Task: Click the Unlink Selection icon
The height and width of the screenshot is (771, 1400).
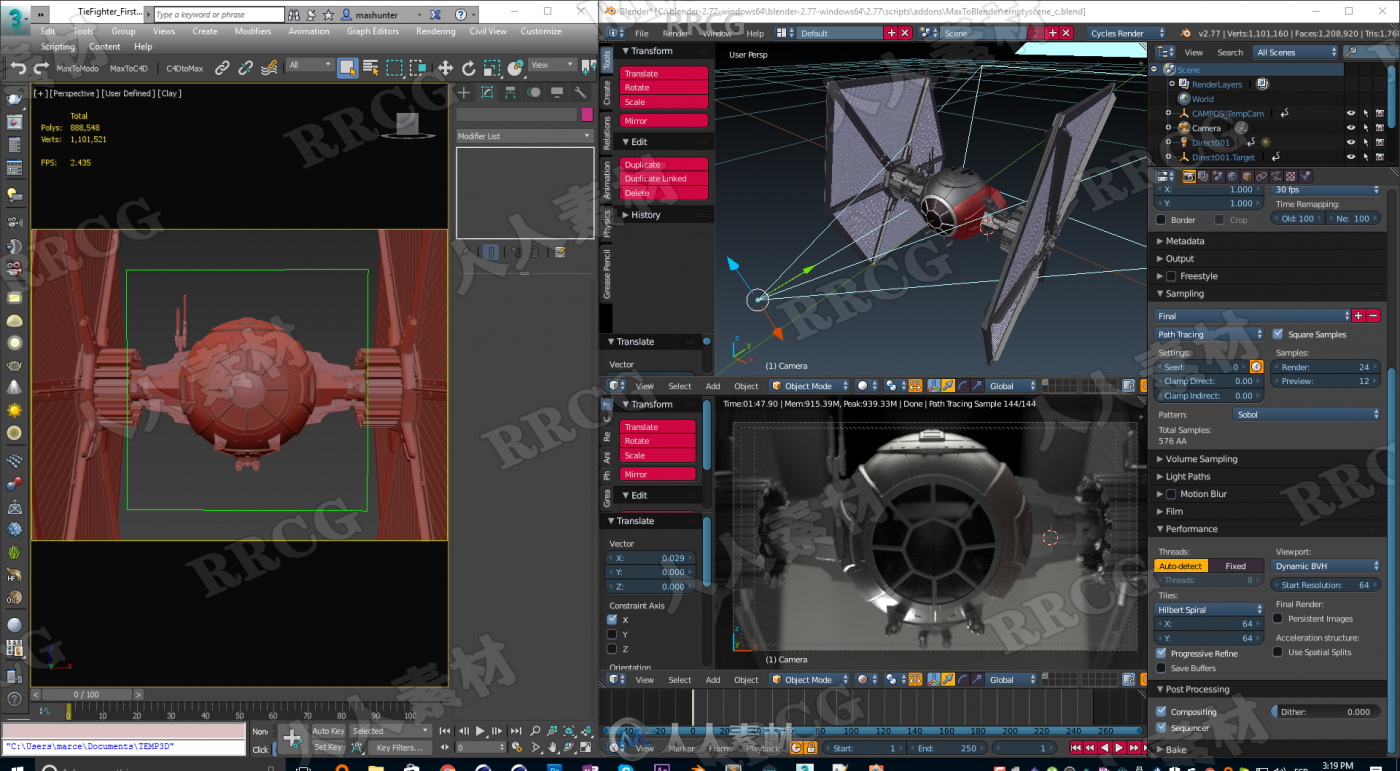Action: click(x=245, y=68)
